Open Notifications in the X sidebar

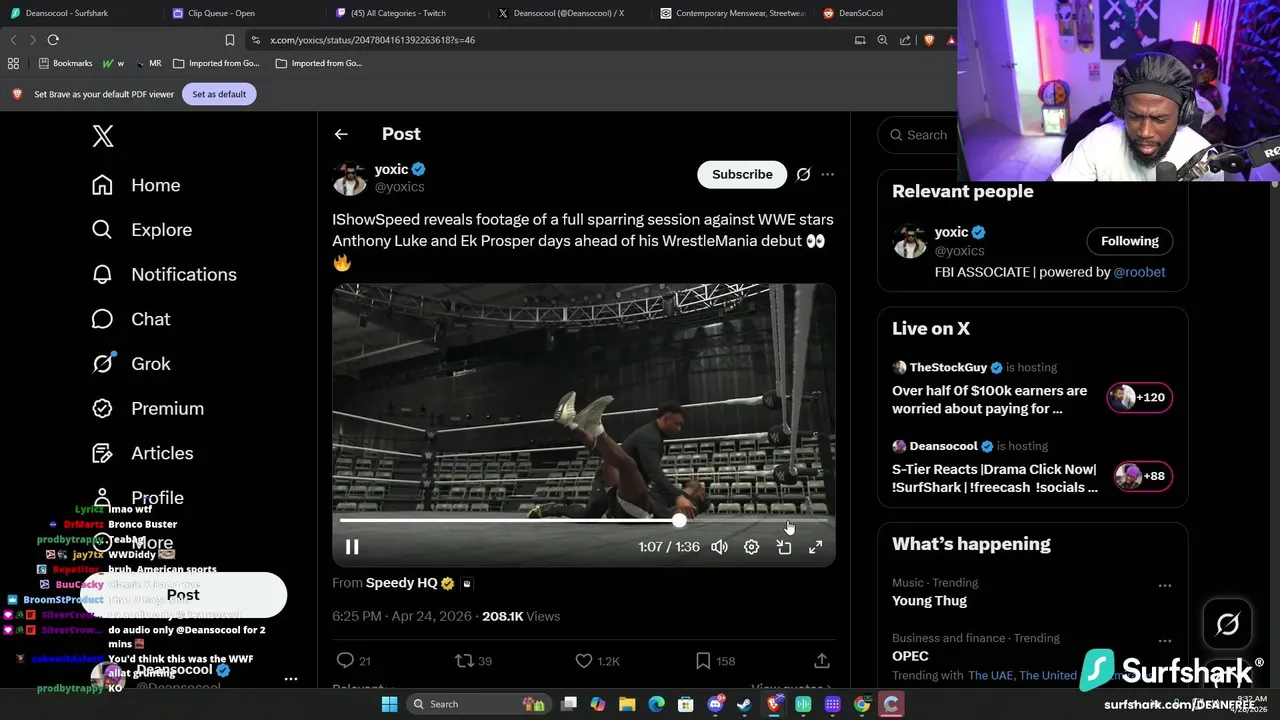(164, 274)
